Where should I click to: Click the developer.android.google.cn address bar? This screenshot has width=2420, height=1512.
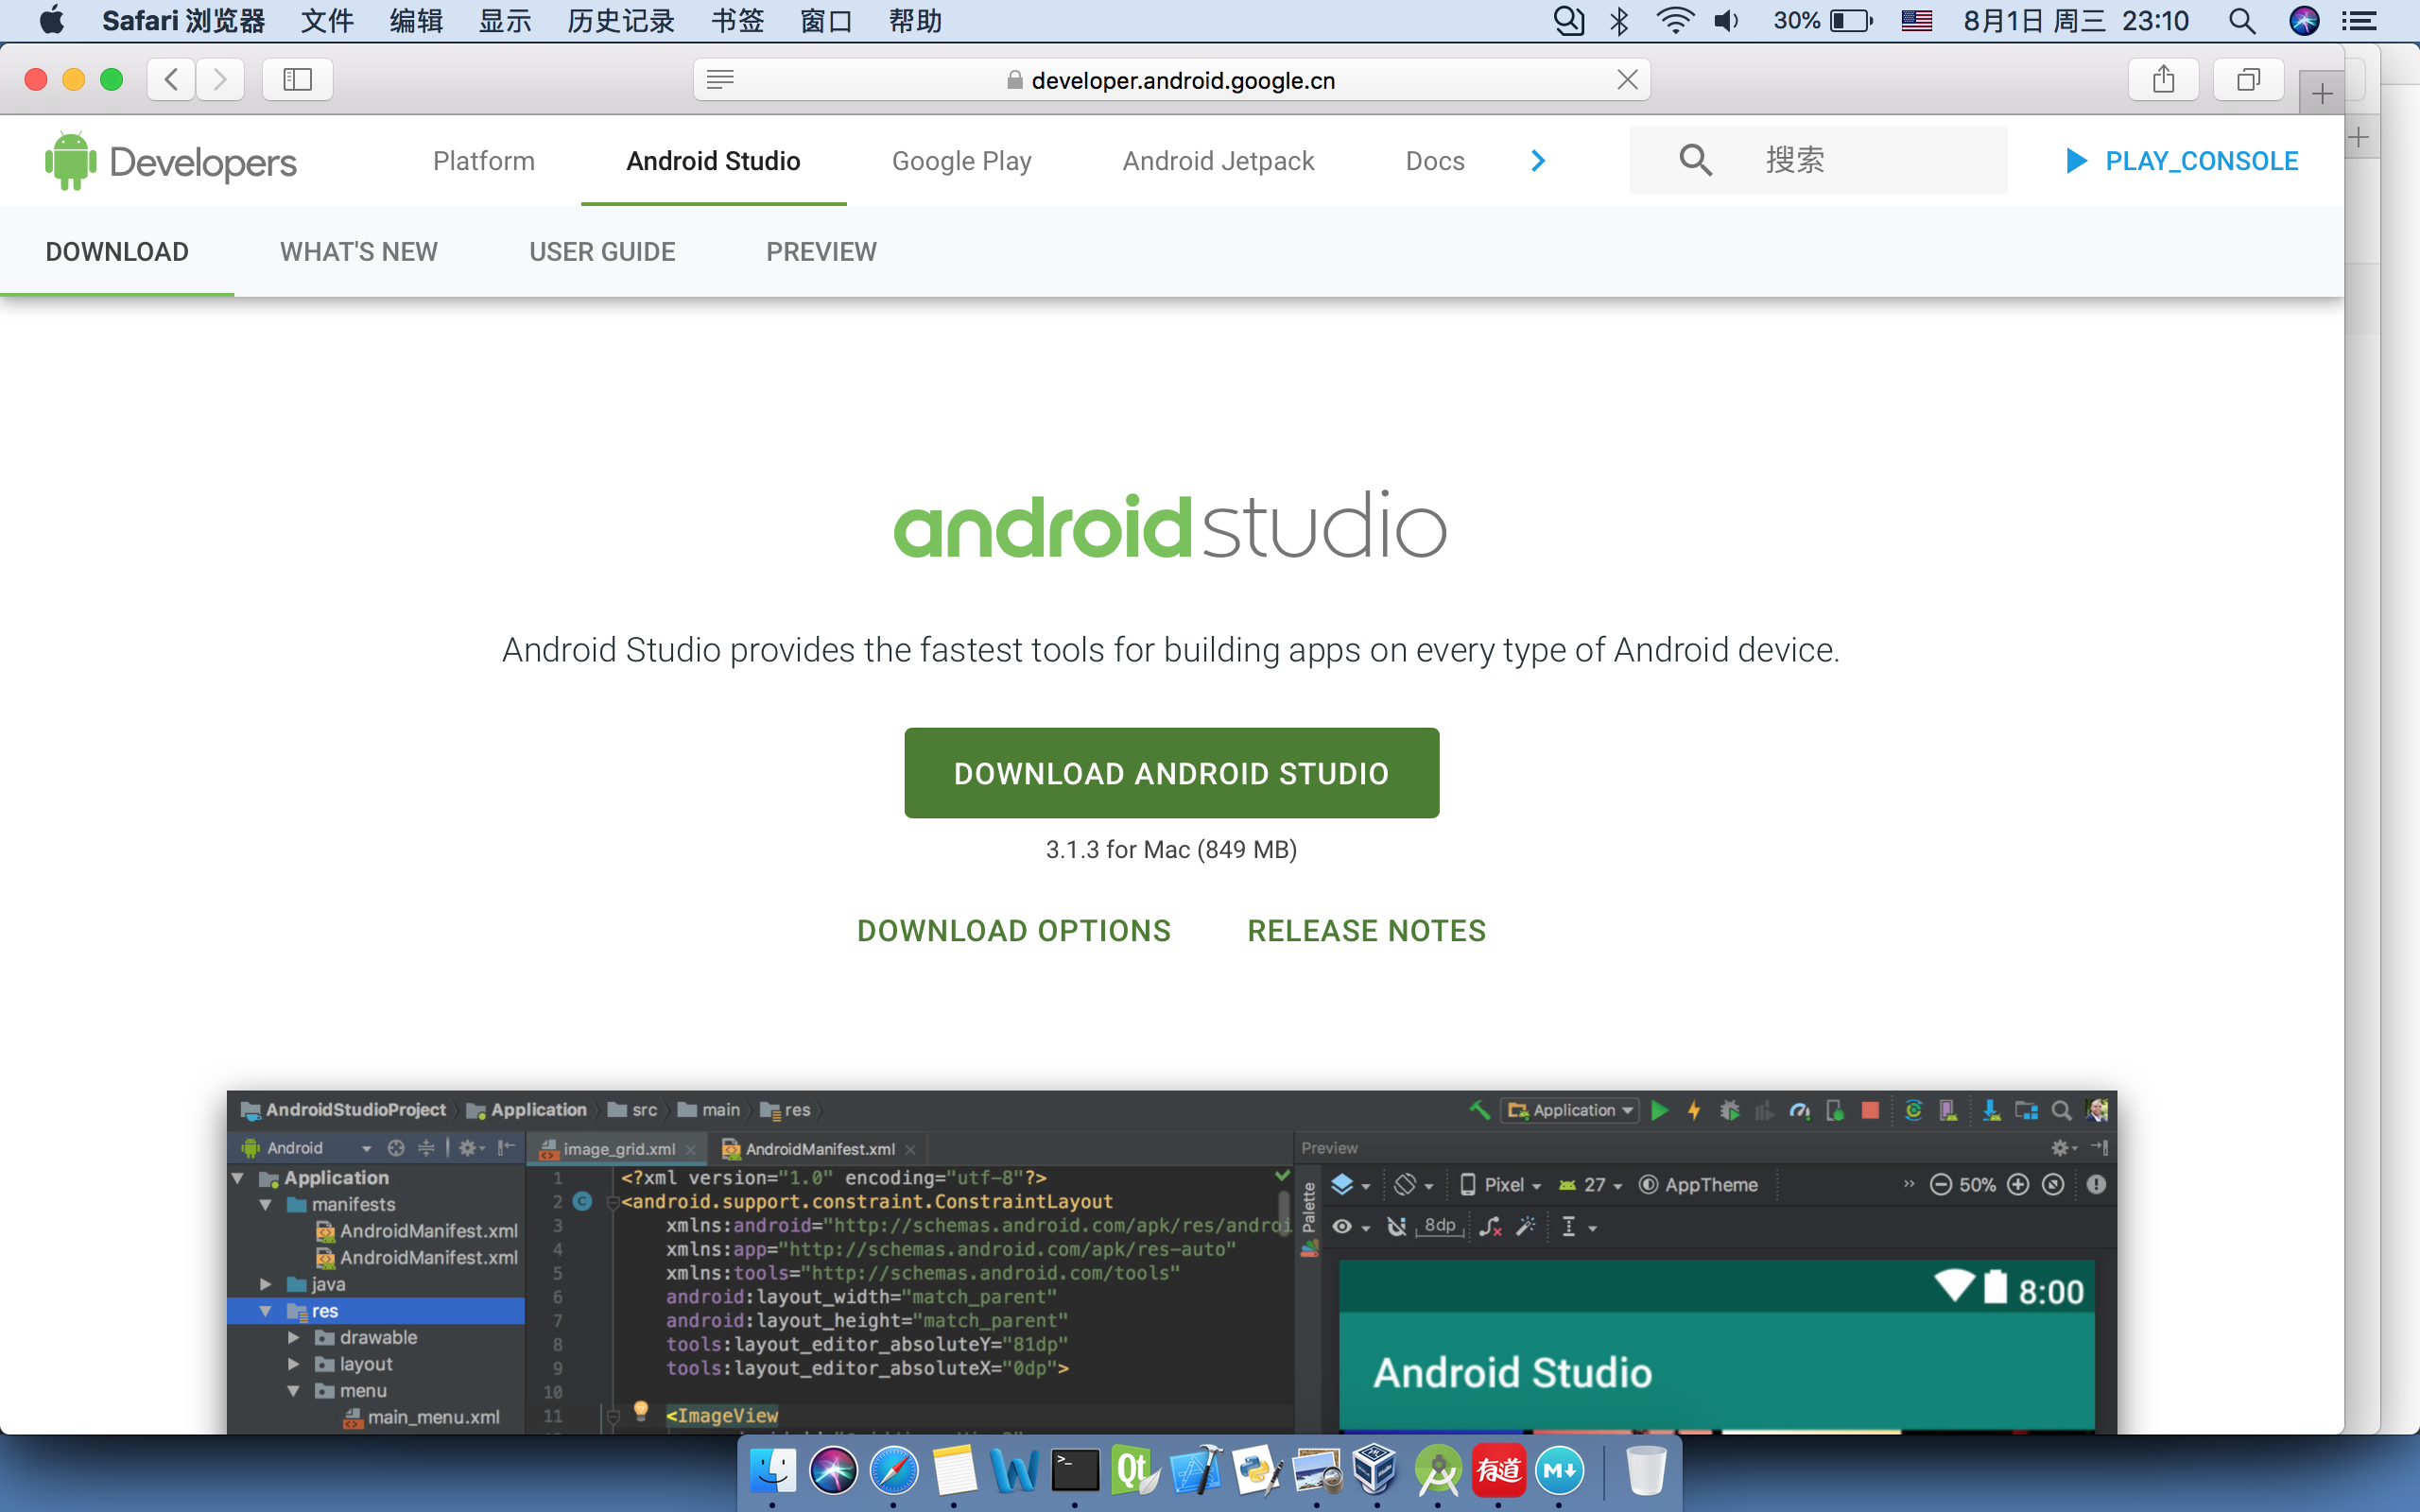click(1171, 79)
